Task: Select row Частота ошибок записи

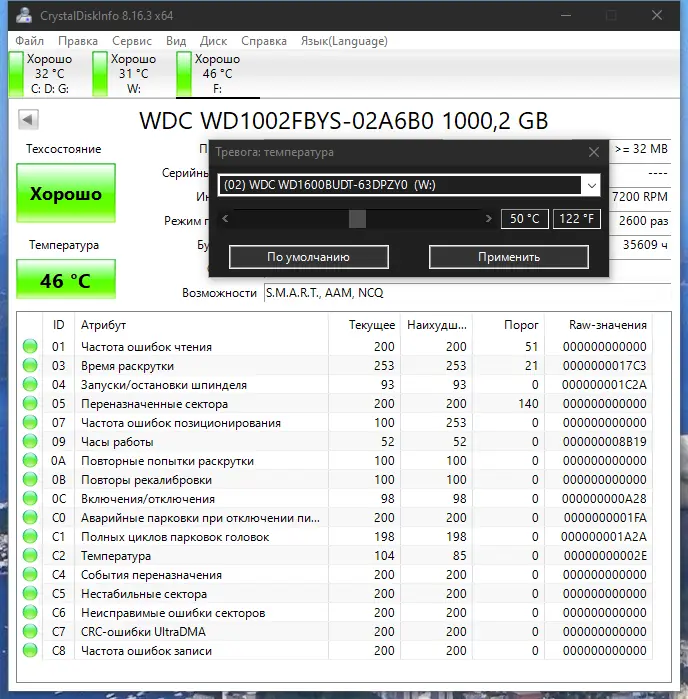Action: [335, 650]
